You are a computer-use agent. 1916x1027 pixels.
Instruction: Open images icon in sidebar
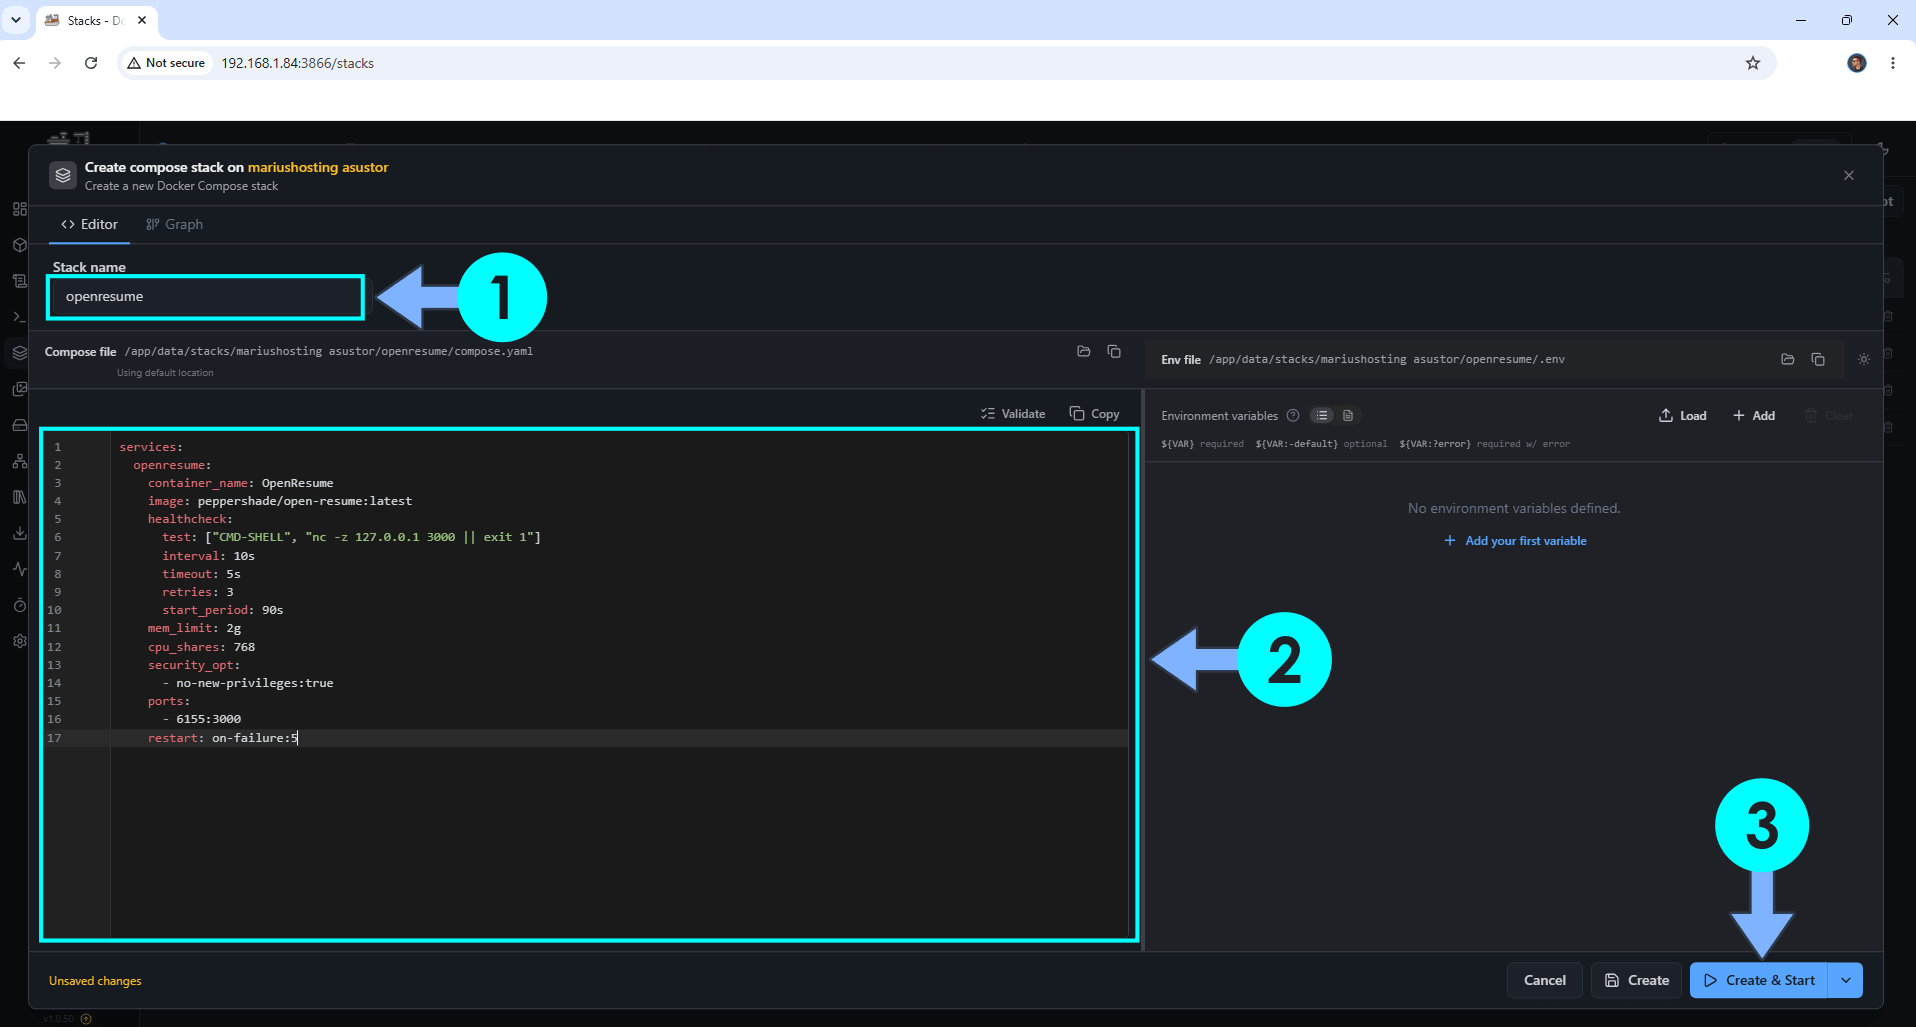(19, 389)
